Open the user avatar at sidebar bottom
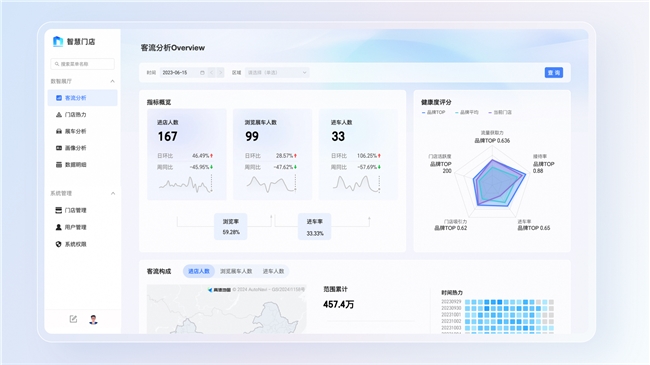Screen dimensions: 650x365 pos(93,319)
